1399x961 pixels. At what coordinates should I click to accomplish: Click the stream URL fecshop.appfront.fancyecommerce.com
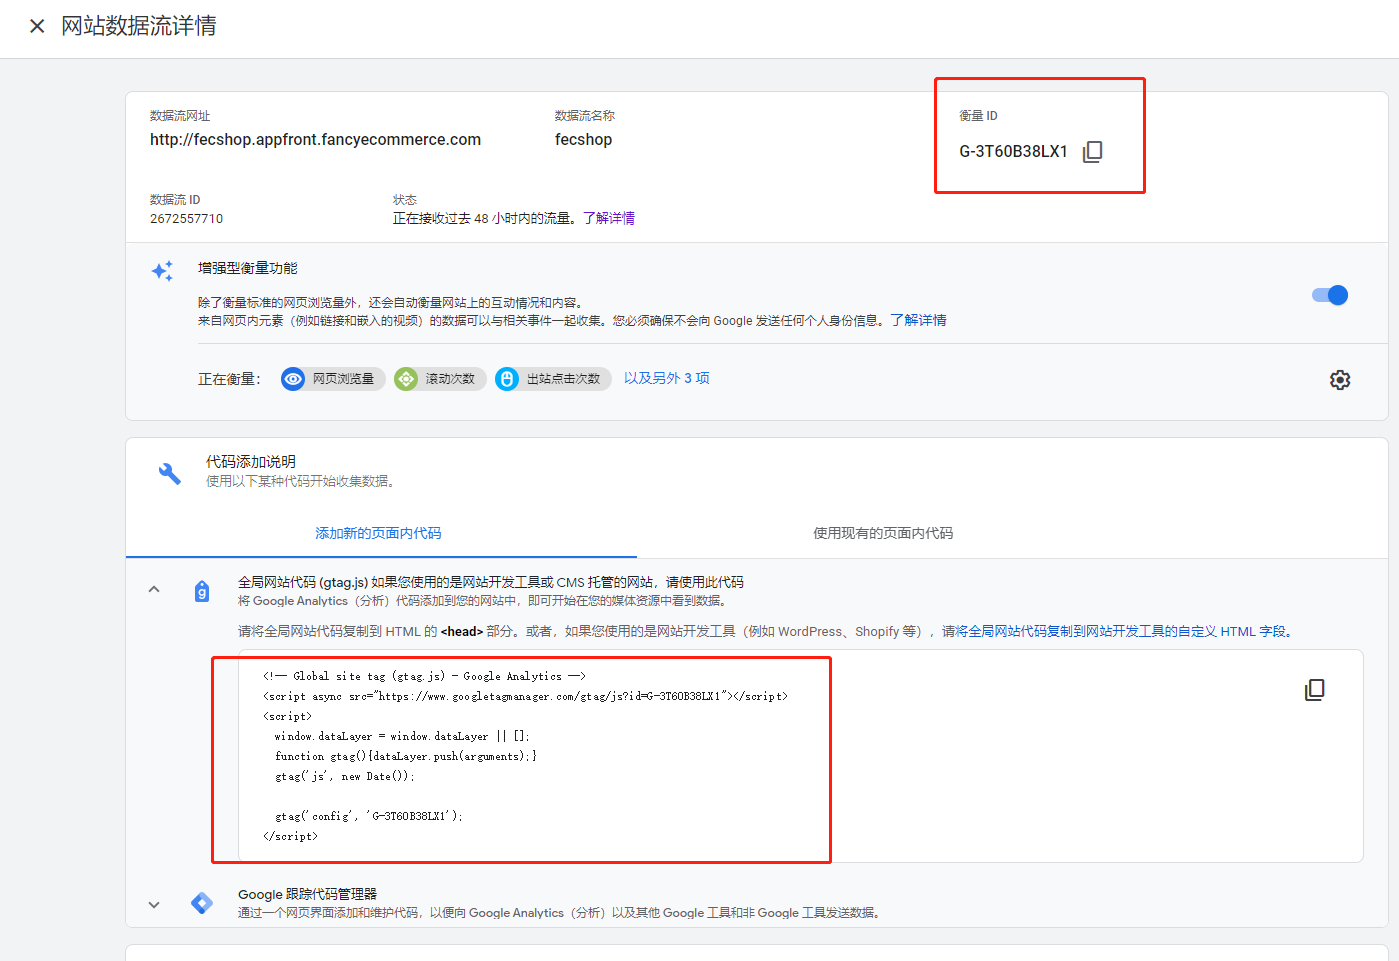315,140
